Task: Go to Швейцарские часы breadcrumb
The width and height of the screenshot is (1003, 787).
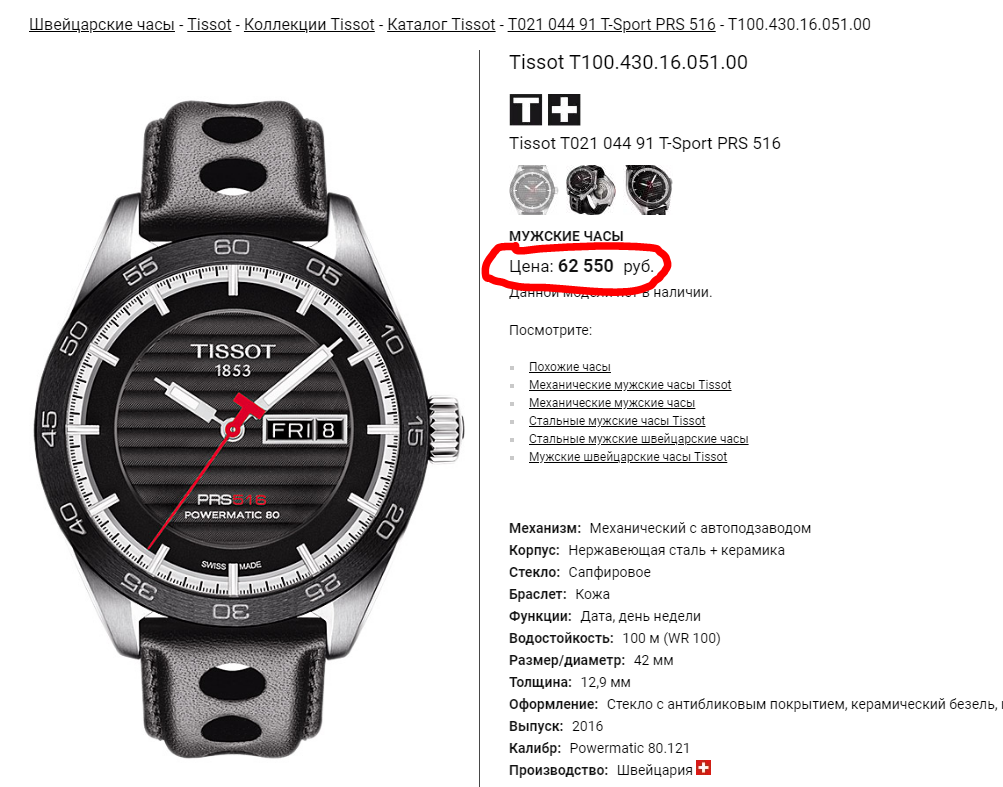Action: point(102,24)
